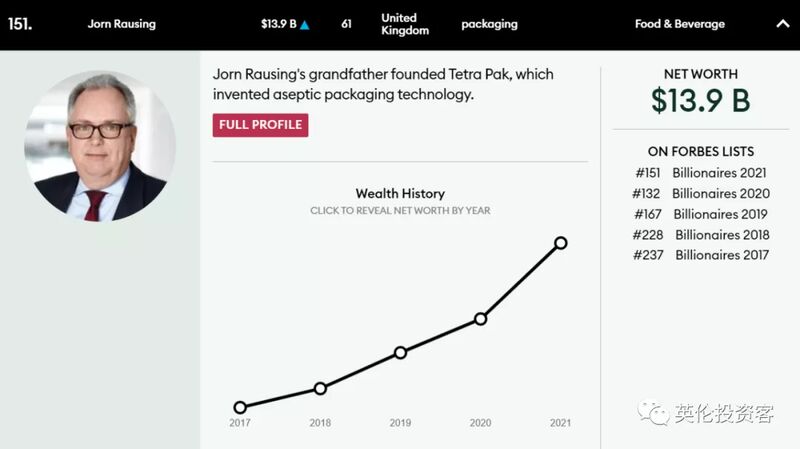Screen dimensions: 800x449
Task: Click the blue net worth up-arrow icon
Action: point(305,25)
